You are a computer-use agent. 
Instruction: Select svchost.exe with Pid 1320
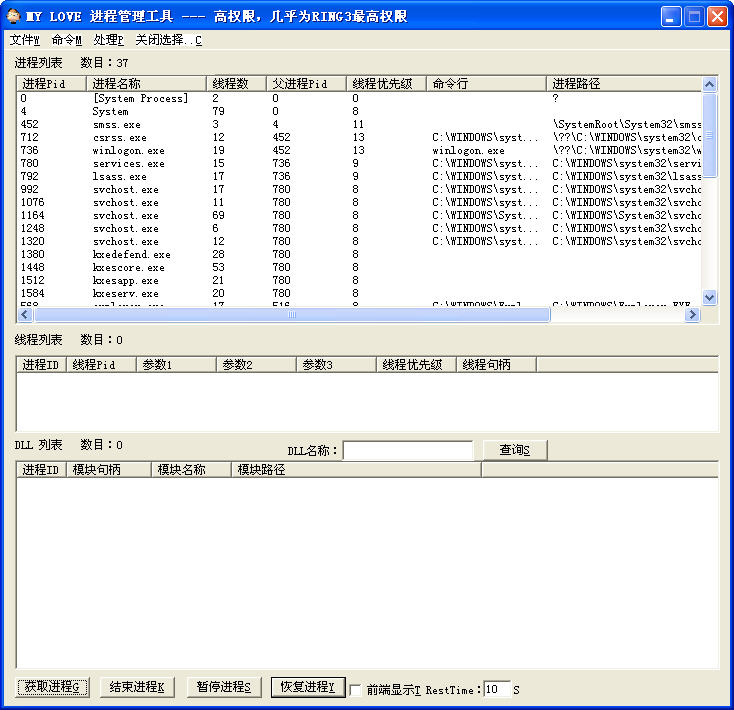tap(359, 242)
